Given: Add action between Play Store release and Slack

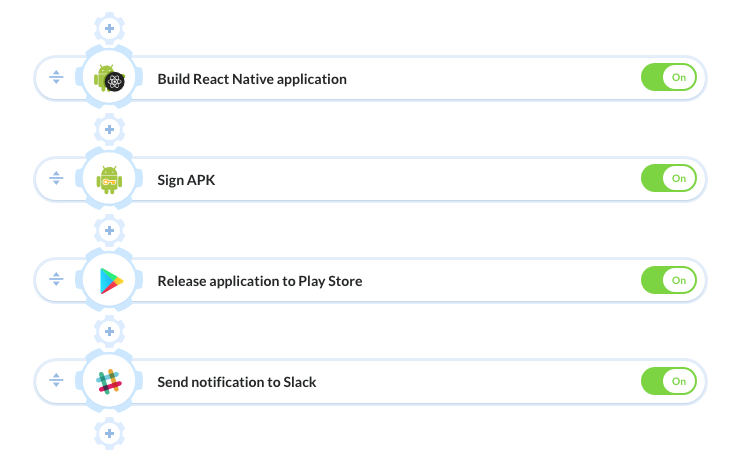Looking at the screenshot, I should pyautogui.click(x=109, y=332).
